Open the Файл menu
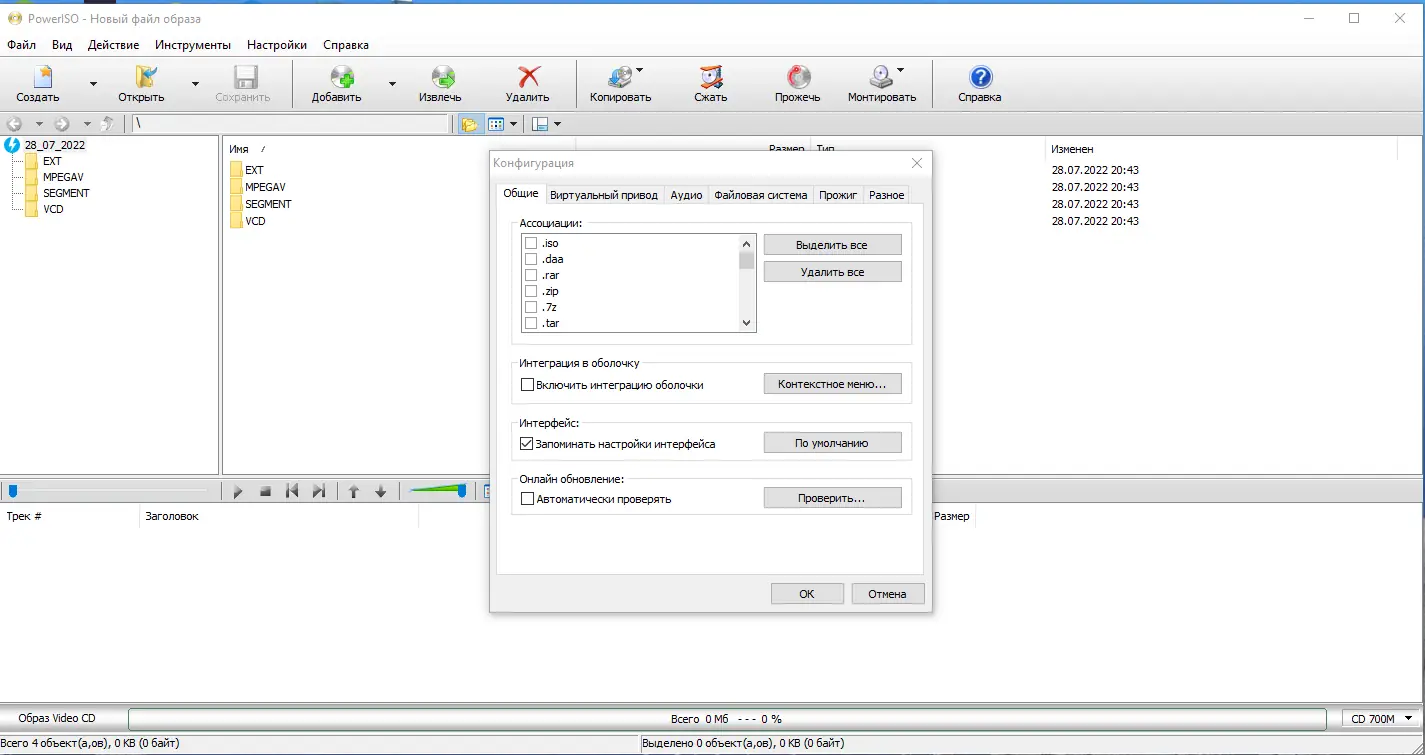Viewport: 1425px width, 755px height. point(21,45)
